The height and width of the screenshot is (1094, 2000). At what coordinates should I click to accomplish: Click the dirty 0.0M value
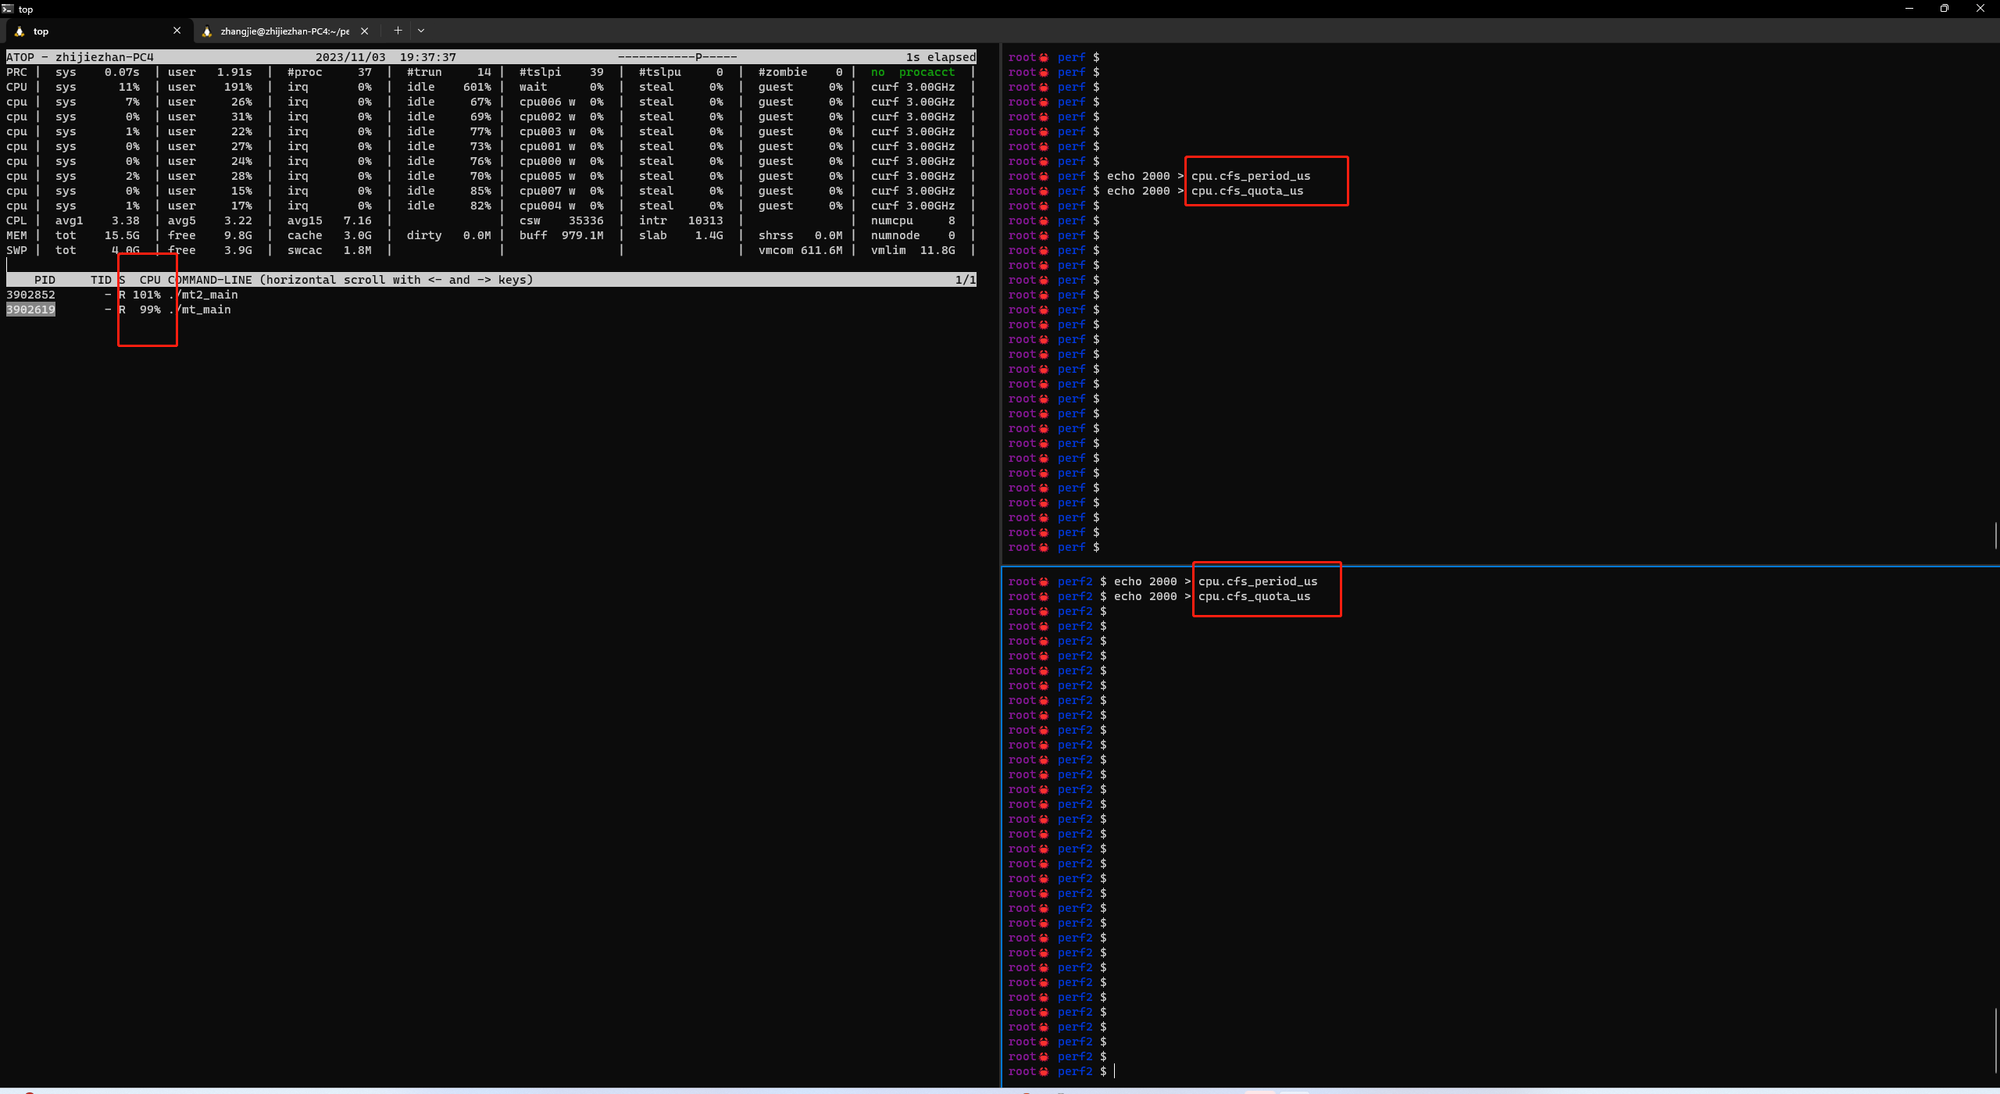pyautogui.click(x=449, y=236)
